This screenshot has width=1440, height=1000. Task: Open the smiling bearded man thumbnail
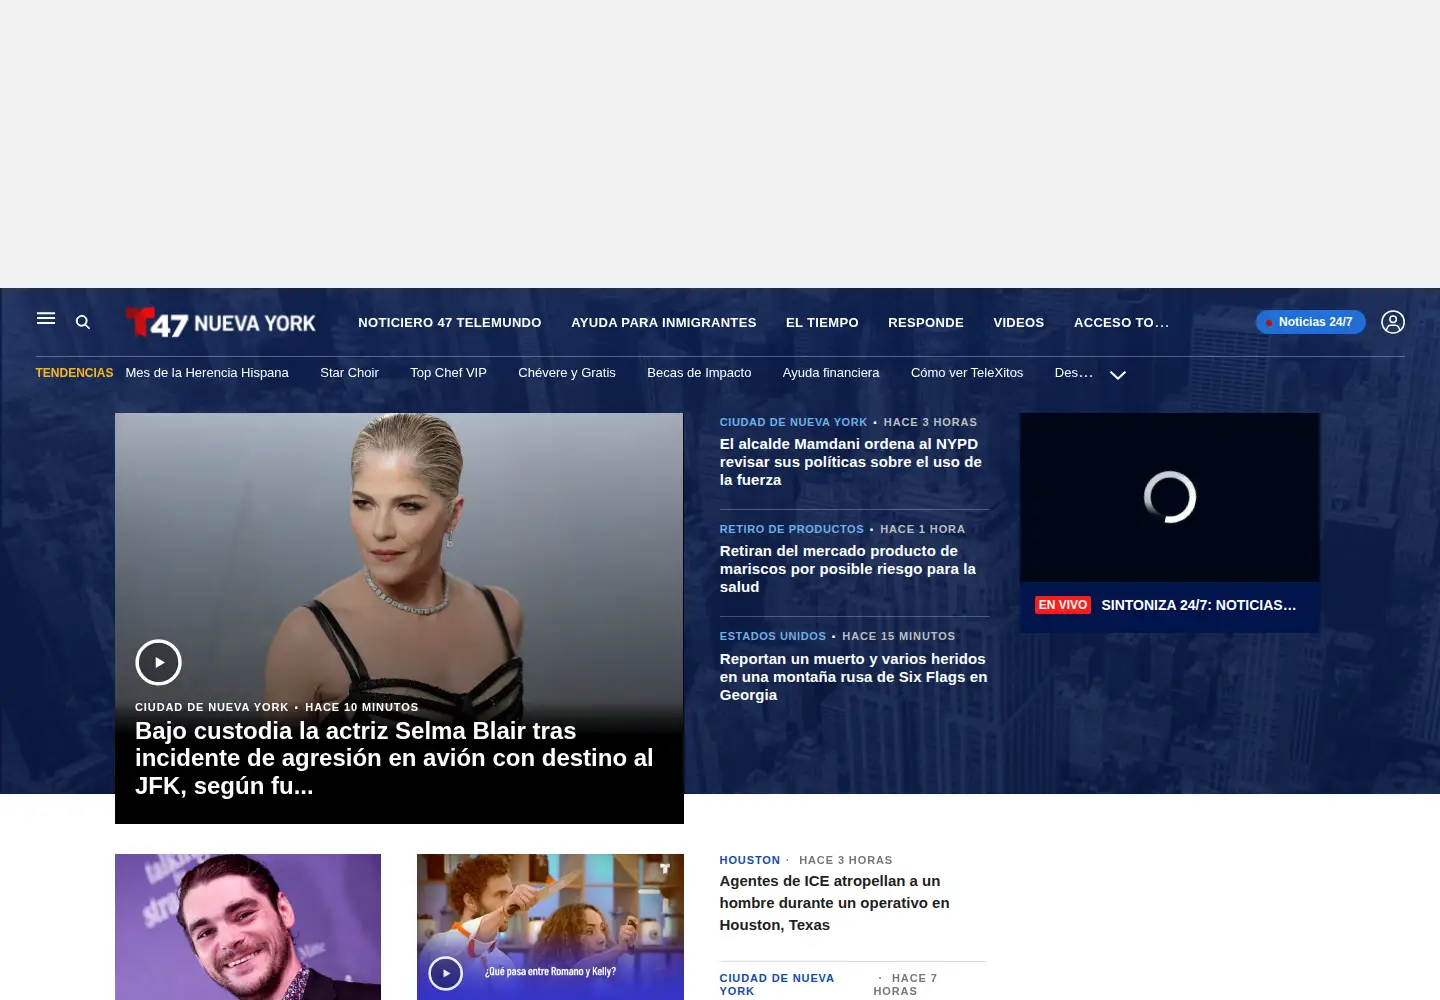[248, 927]
